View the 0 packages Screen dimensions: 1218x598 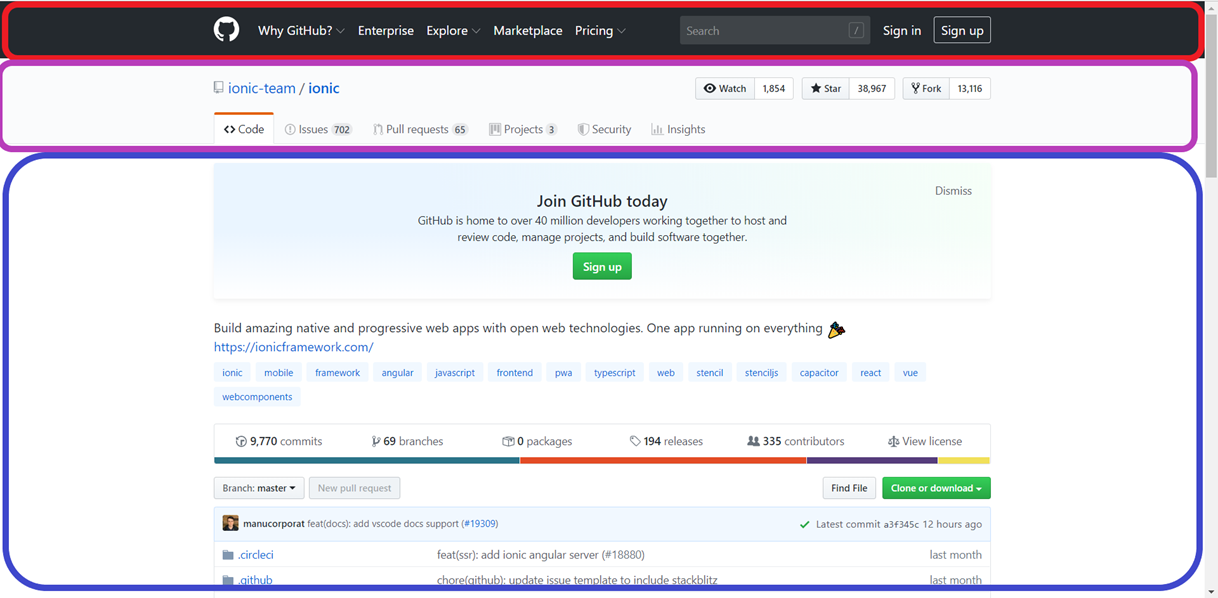pos(537,441)
